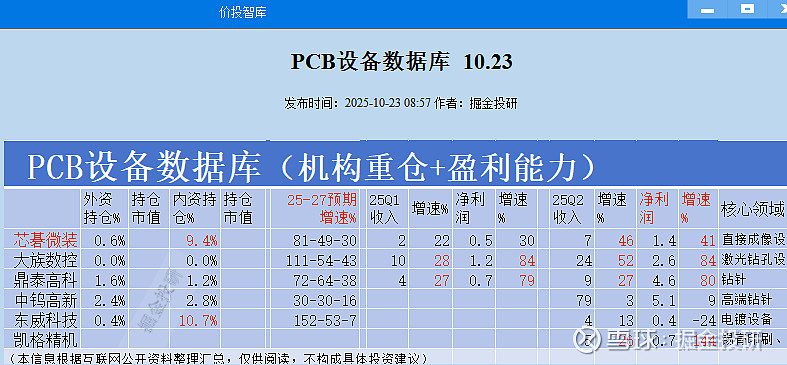The width and height of the screenshot is (787, 365).
Task: Click the 电镀设备 core field cell
Action: [x=753, y=319]
